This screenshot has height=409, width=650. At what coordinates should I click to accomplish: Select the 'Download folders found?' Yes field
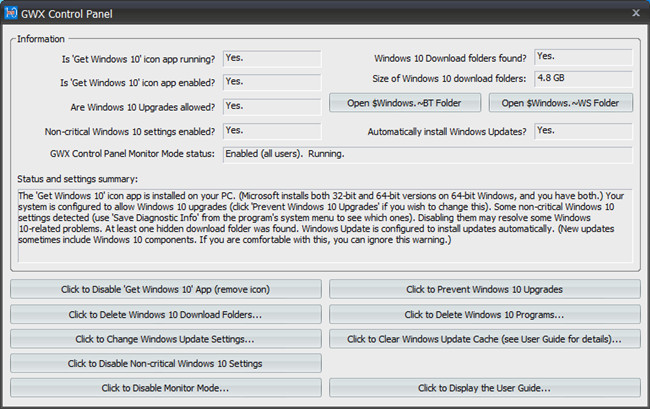(584, 57)
